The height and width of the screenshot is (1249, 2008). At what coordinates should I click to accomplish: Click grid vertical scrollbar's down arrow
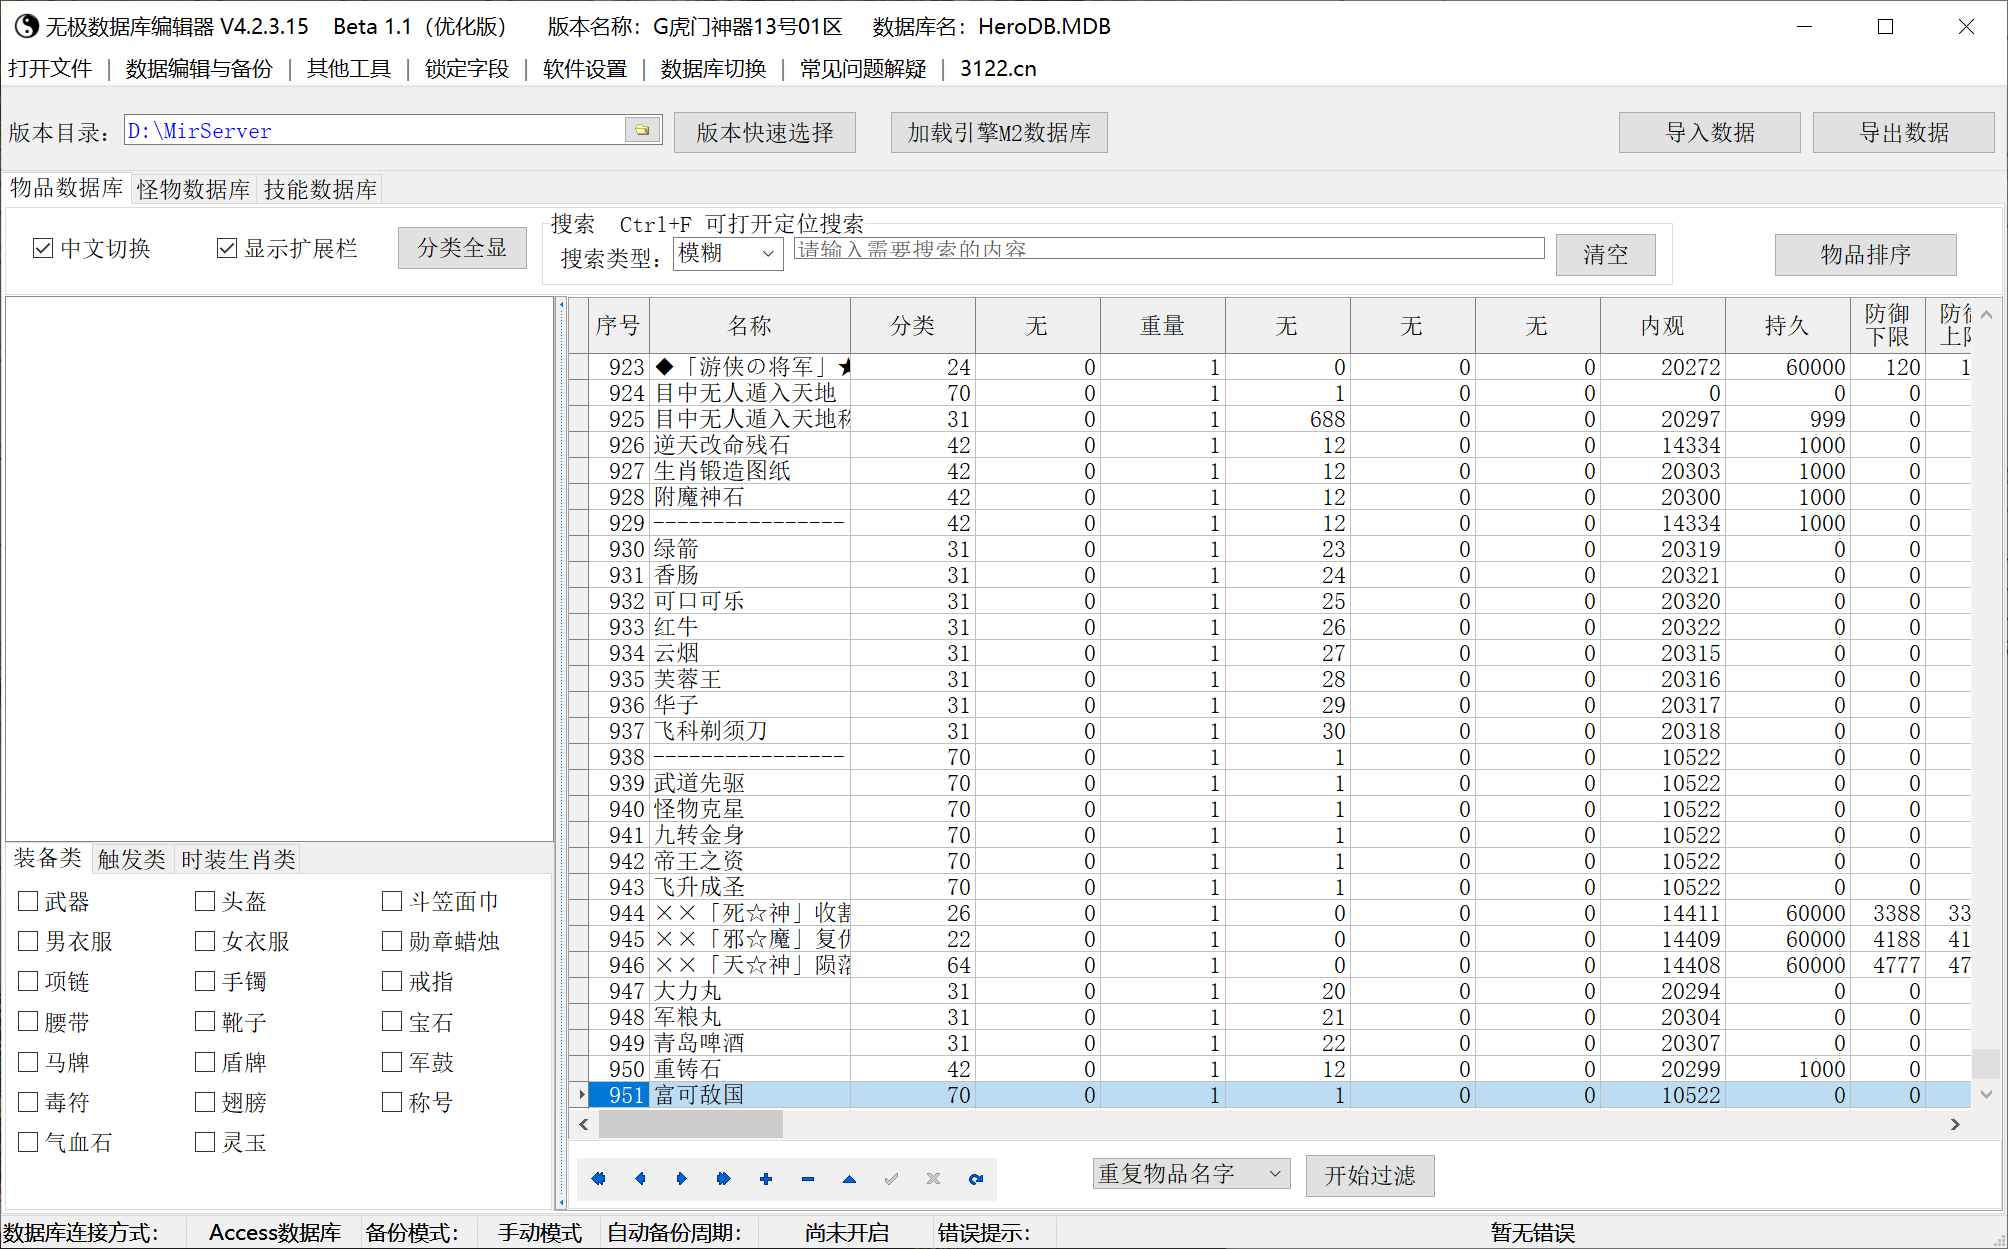[x=1987, y=1095]
